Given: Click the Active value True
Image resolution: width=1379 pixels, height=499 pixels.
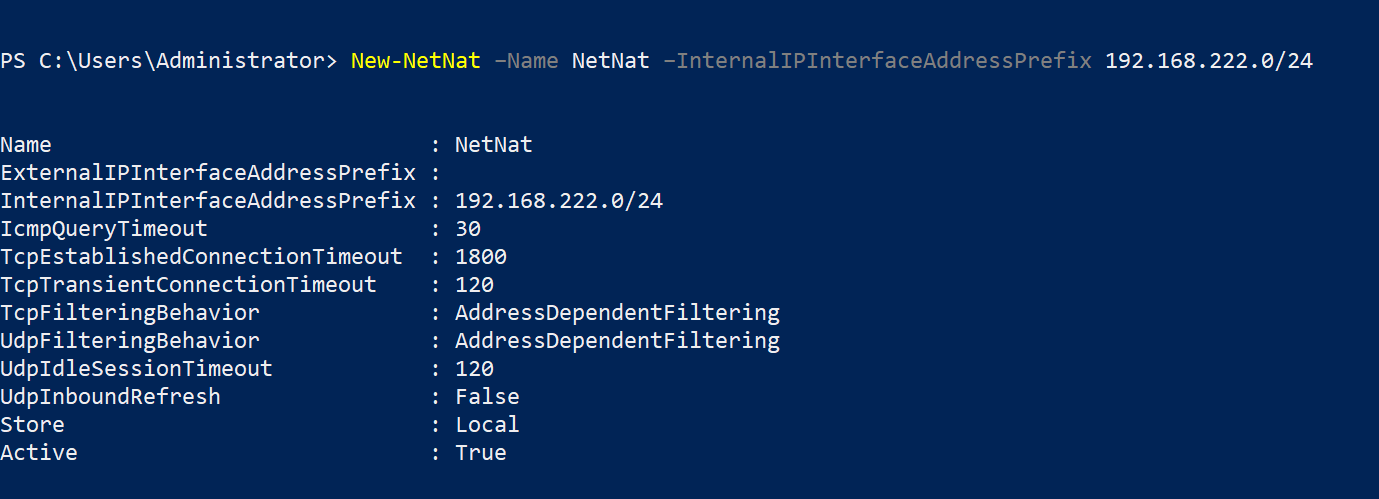Looking at the screenshot, I should click(x=480, y=453).
